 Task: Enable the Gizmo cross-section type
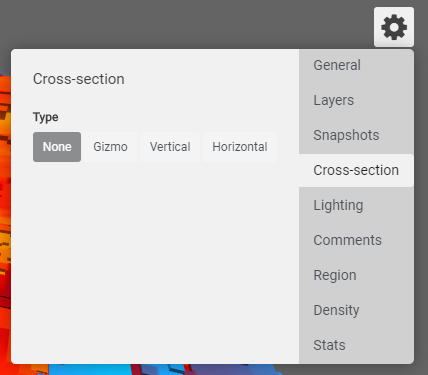point(110,147)
